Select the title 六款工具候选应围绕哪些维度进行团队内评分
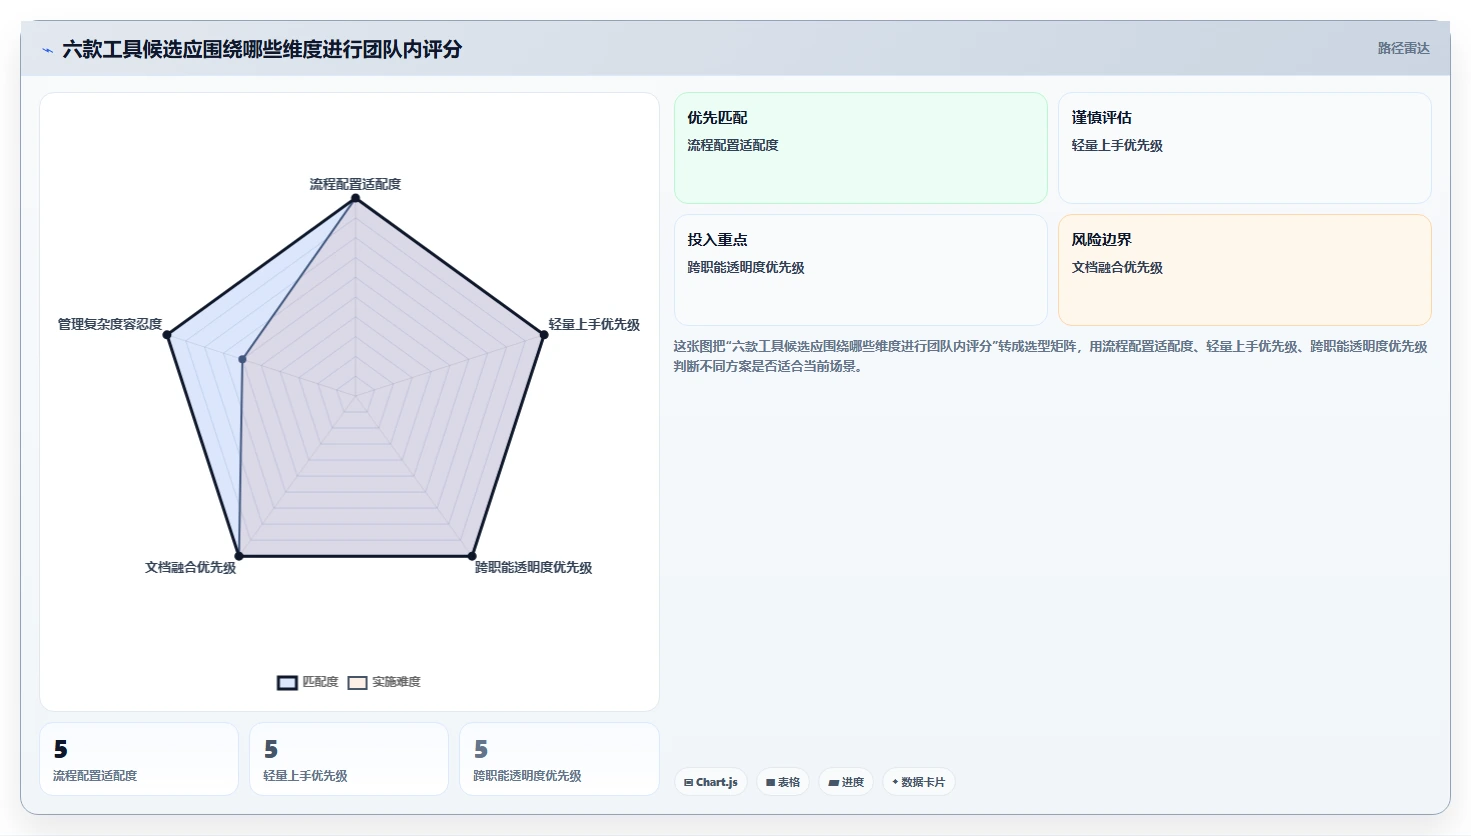 (262, 49)
